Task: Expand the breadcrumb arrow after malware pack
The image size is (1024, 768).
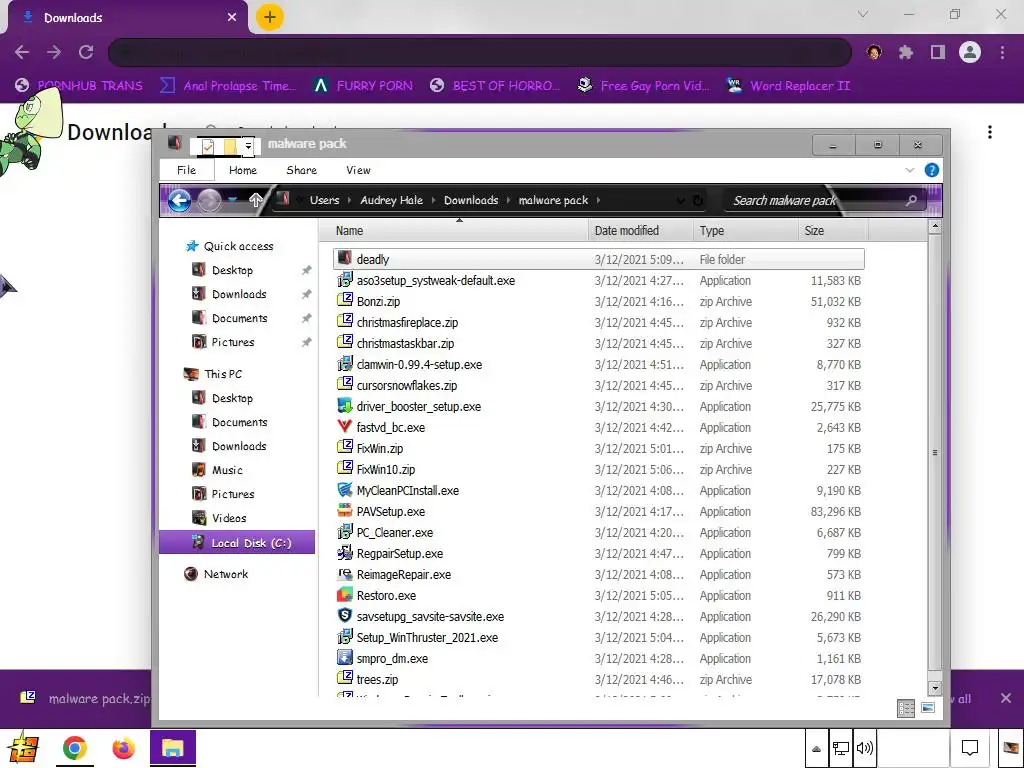Action: pyautogui.click(x=598, y=200)
